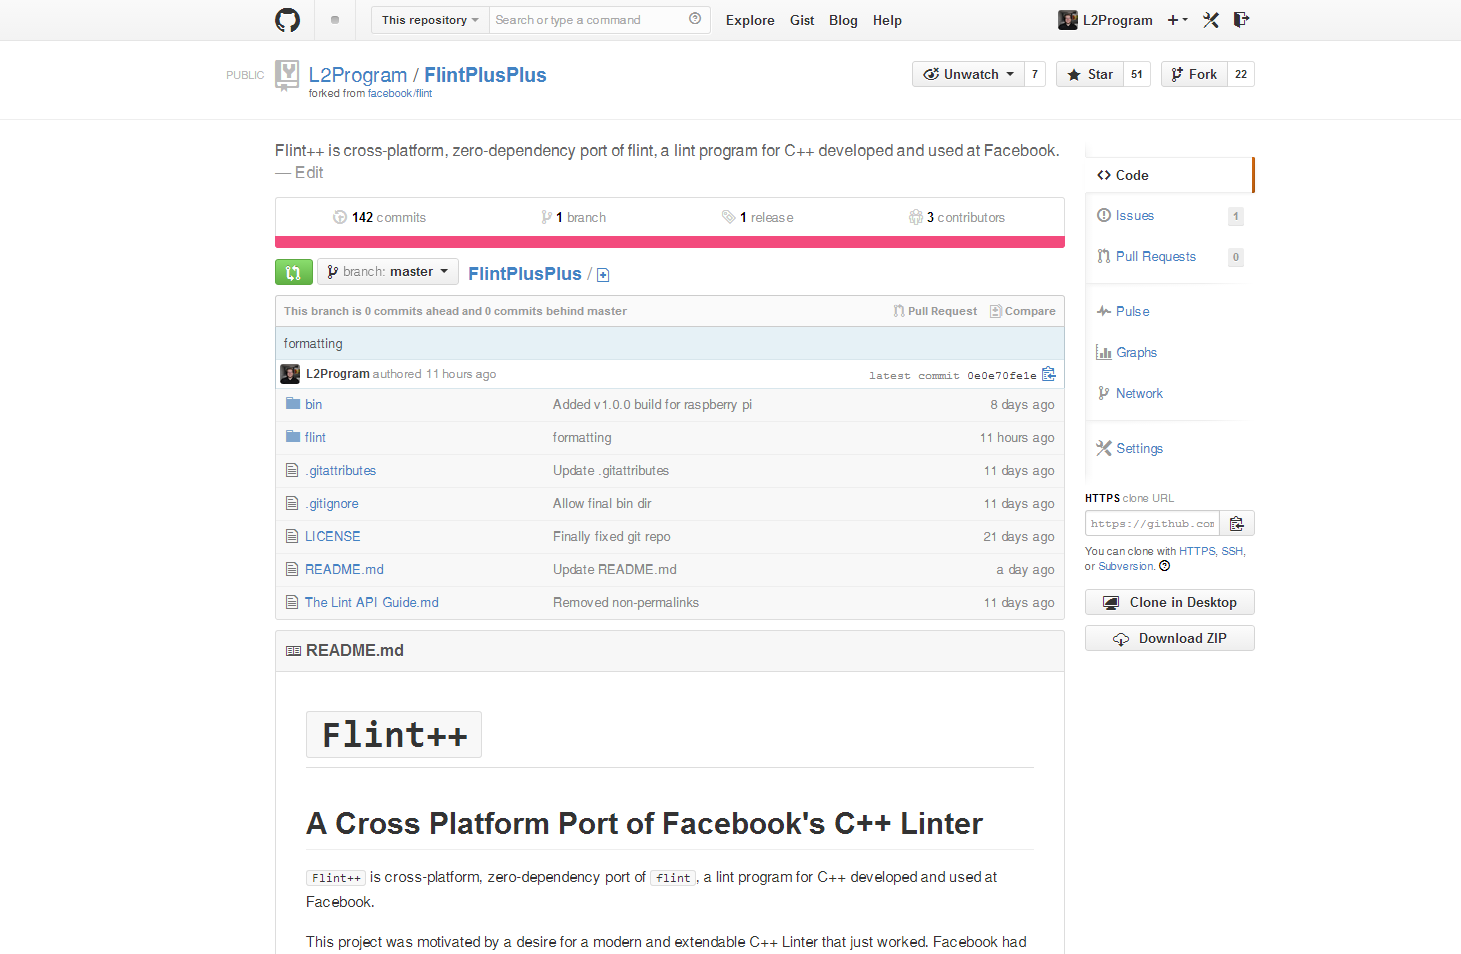Image resolution: width=1461 pixels, height=954 pixels.
Task: Open The Lint API Guide.md file
Action: (372, 602)
